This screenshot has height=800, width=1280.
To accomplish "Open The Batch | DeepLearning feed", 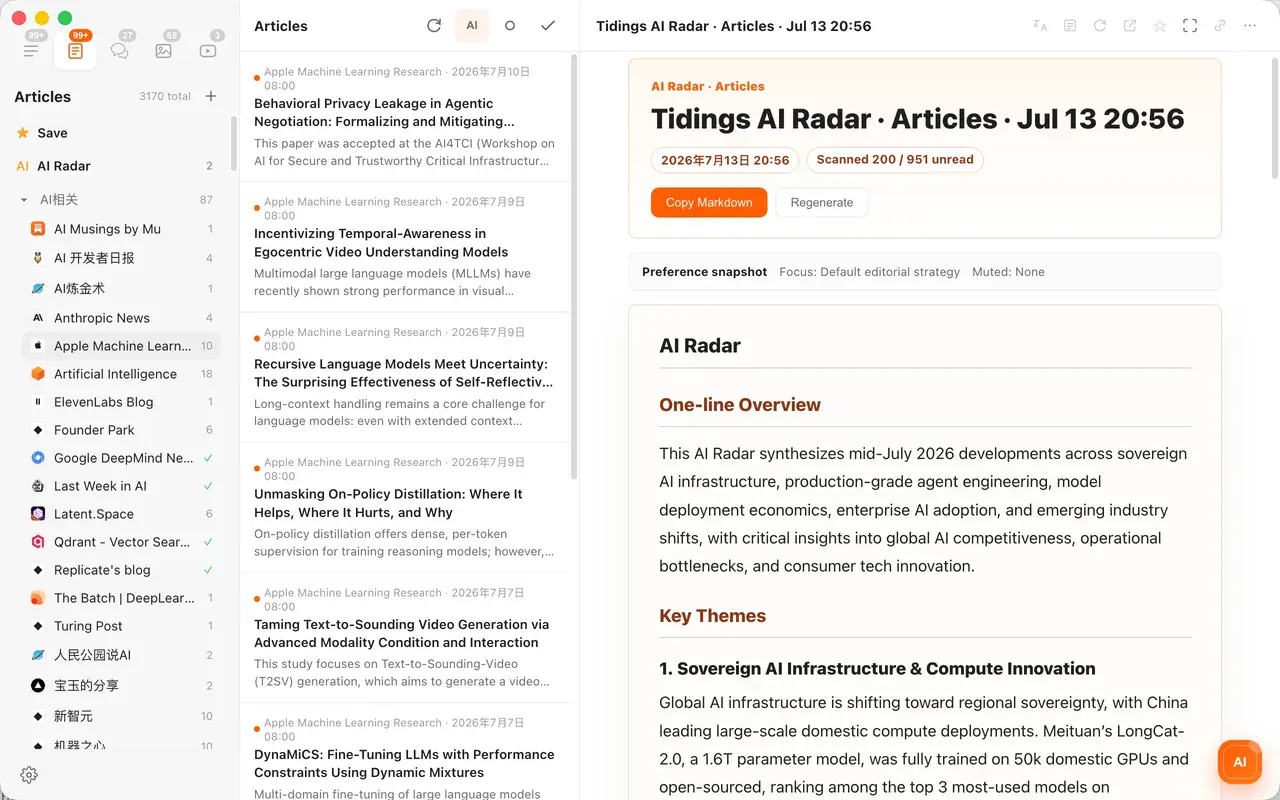I will coord(121,598).
